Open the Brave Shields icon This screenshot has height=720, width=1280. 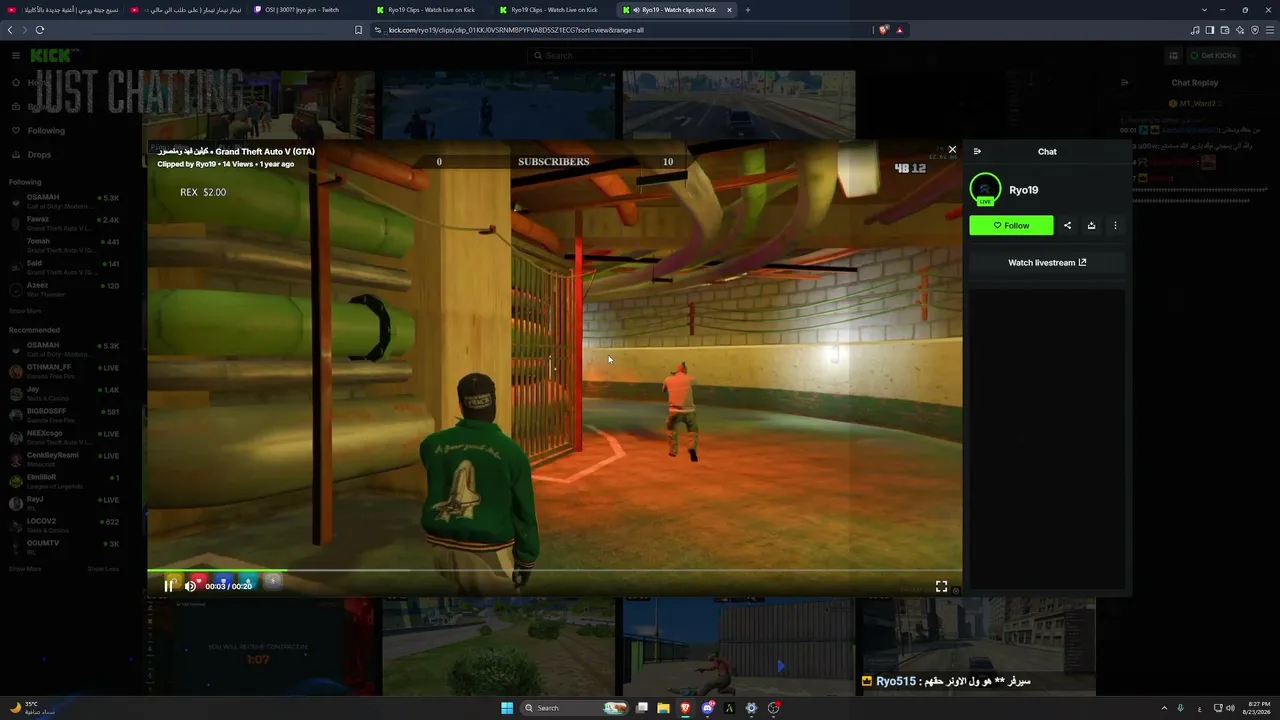883,30
